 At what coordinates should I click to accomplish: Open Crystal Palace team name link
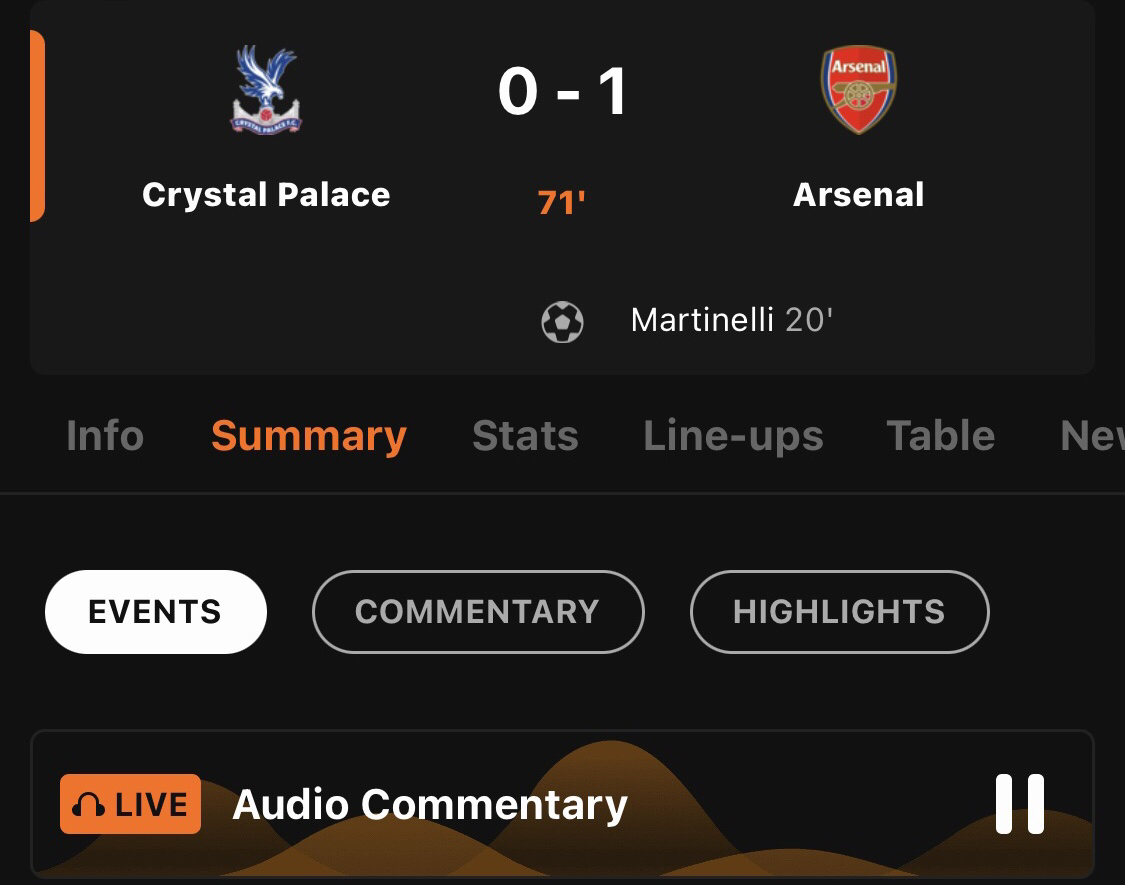266,194
